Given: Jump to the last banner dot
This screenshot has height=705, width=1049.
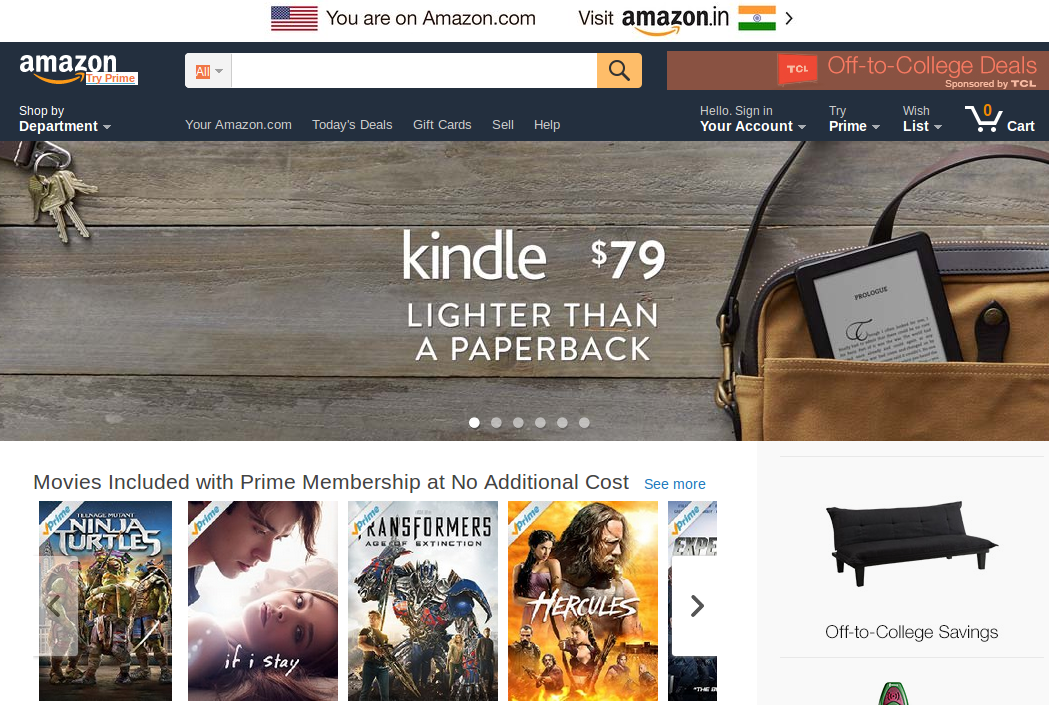Looking at the screenshot, I should (584, 423).
